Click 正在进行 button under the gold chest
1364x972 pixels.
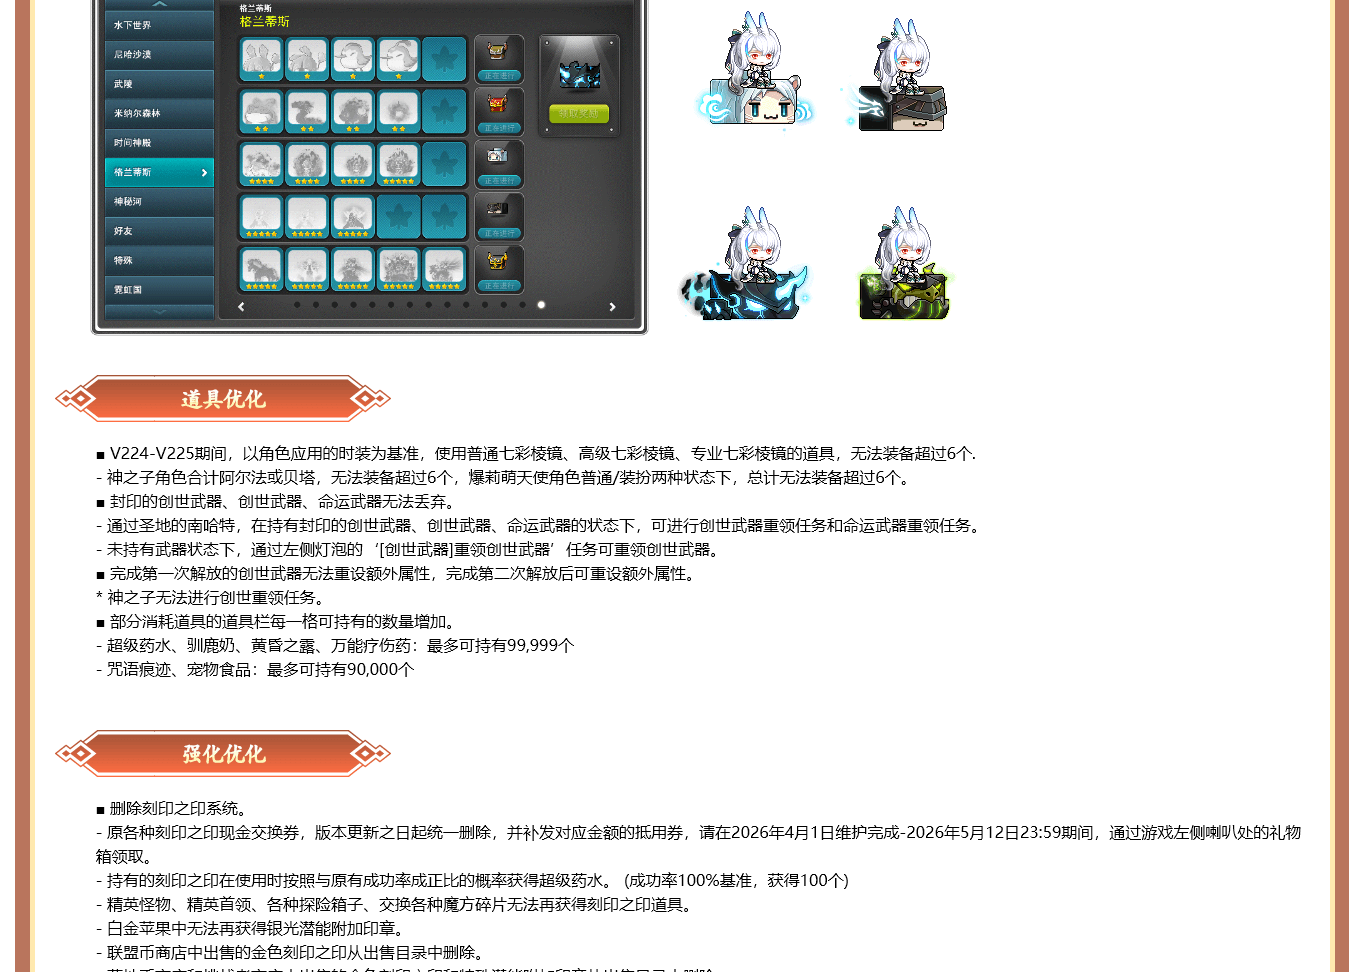pos(498,285)
